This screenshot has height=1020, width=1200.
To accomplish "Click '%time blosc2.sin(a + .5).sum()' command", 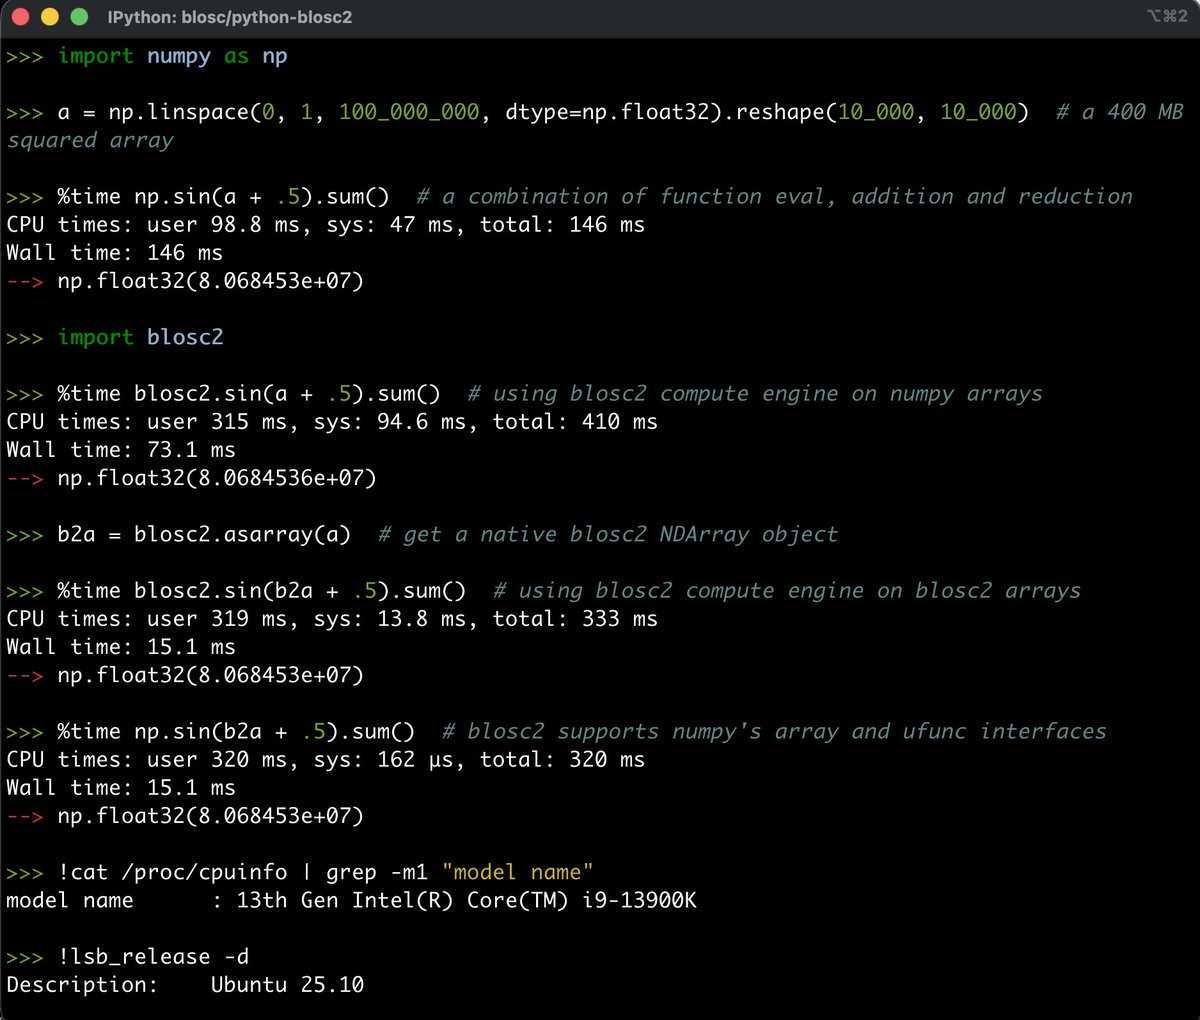I will (x=249, y=393).
